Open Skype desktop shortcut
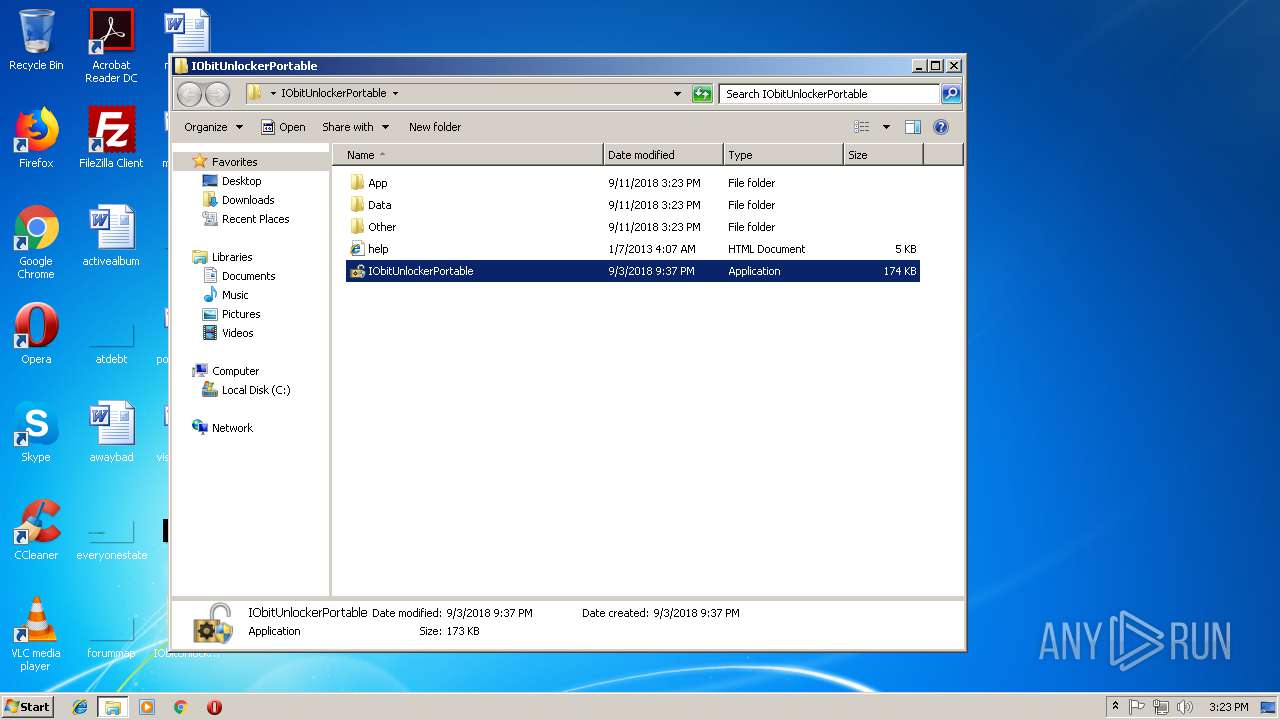 [x=36, y=432]
